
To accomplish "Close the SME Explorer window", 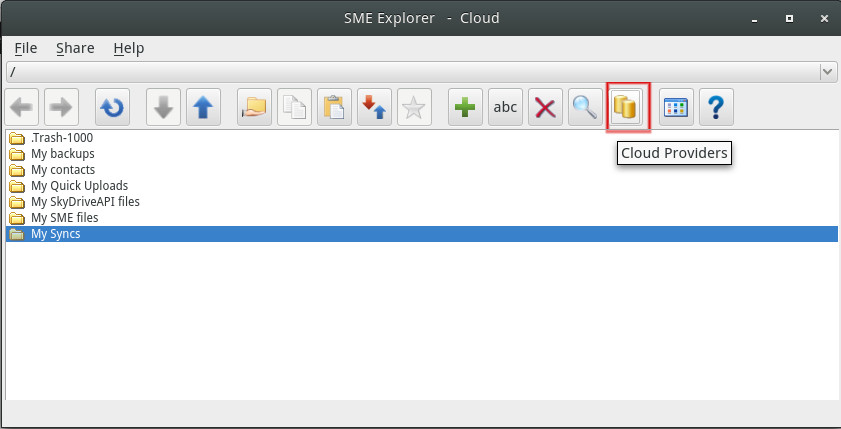I will 824,19.
